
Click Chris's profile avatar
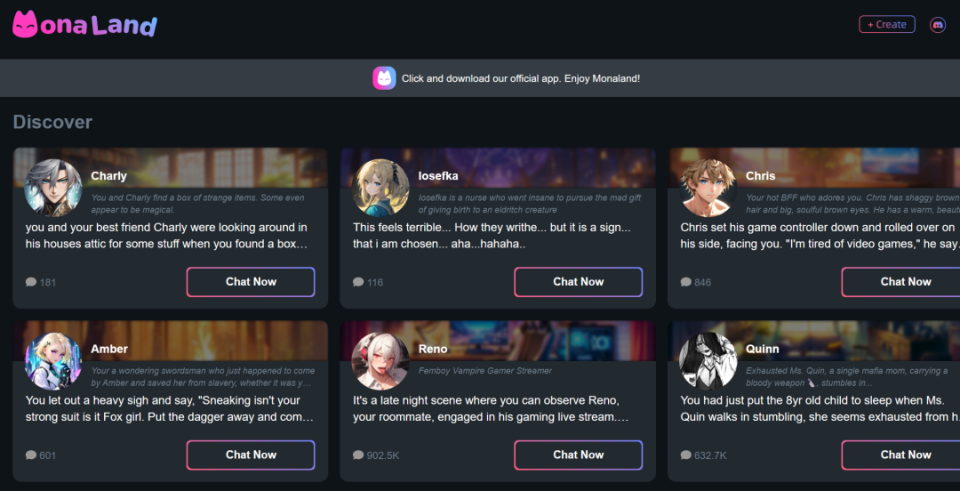coord(708,187)
